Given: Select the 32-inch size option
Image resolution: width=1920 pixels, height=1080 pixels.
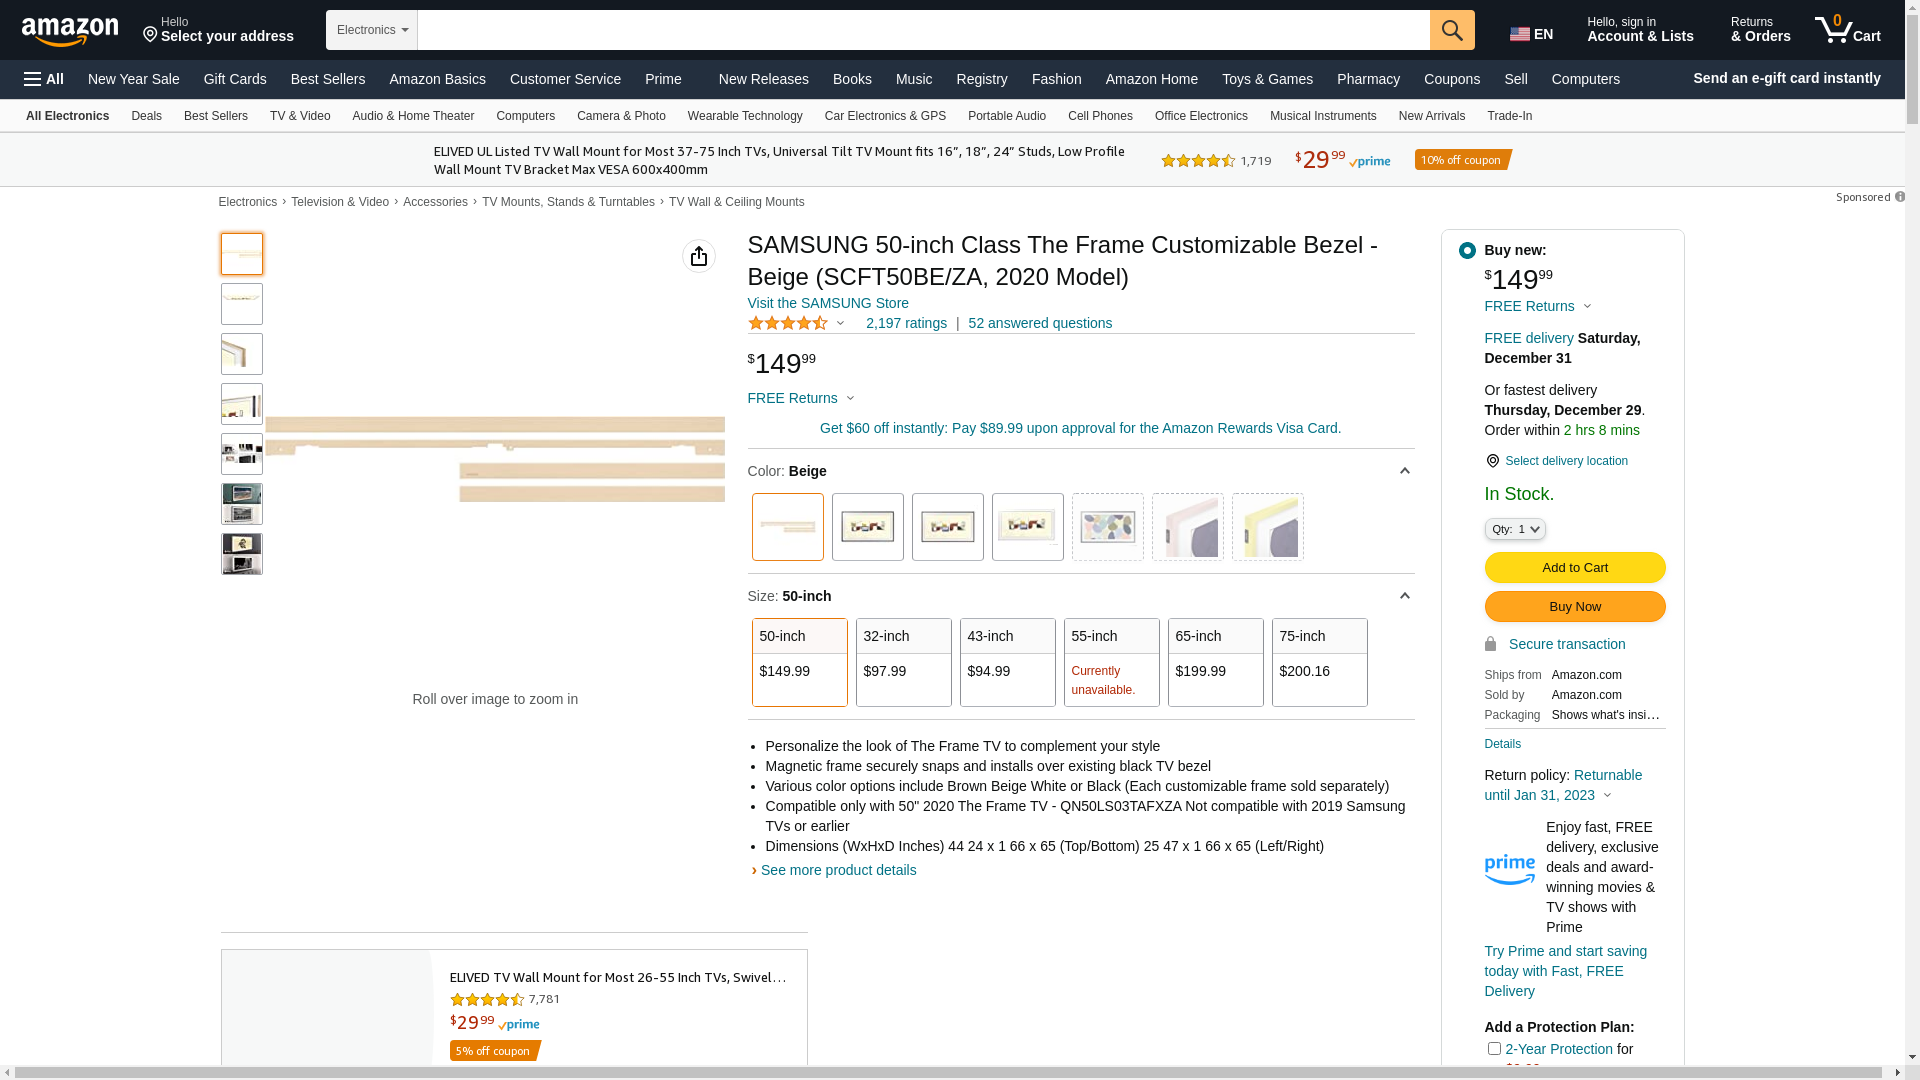Looking at the screenshot, I should pos(904,662).
